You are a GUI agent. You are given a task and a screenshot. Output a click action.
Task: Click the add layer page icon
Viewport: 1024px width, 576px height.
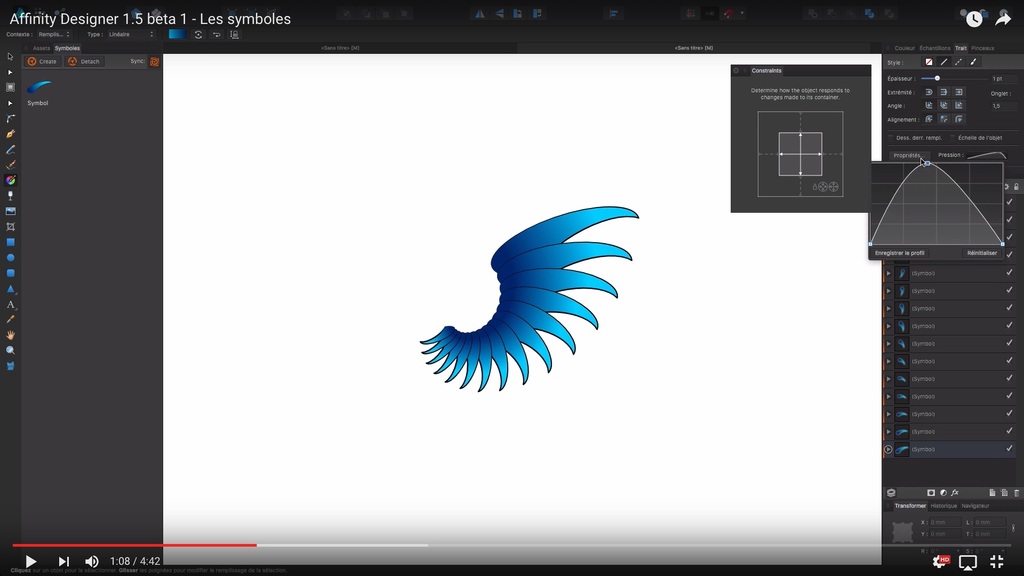tap(992, 493)
